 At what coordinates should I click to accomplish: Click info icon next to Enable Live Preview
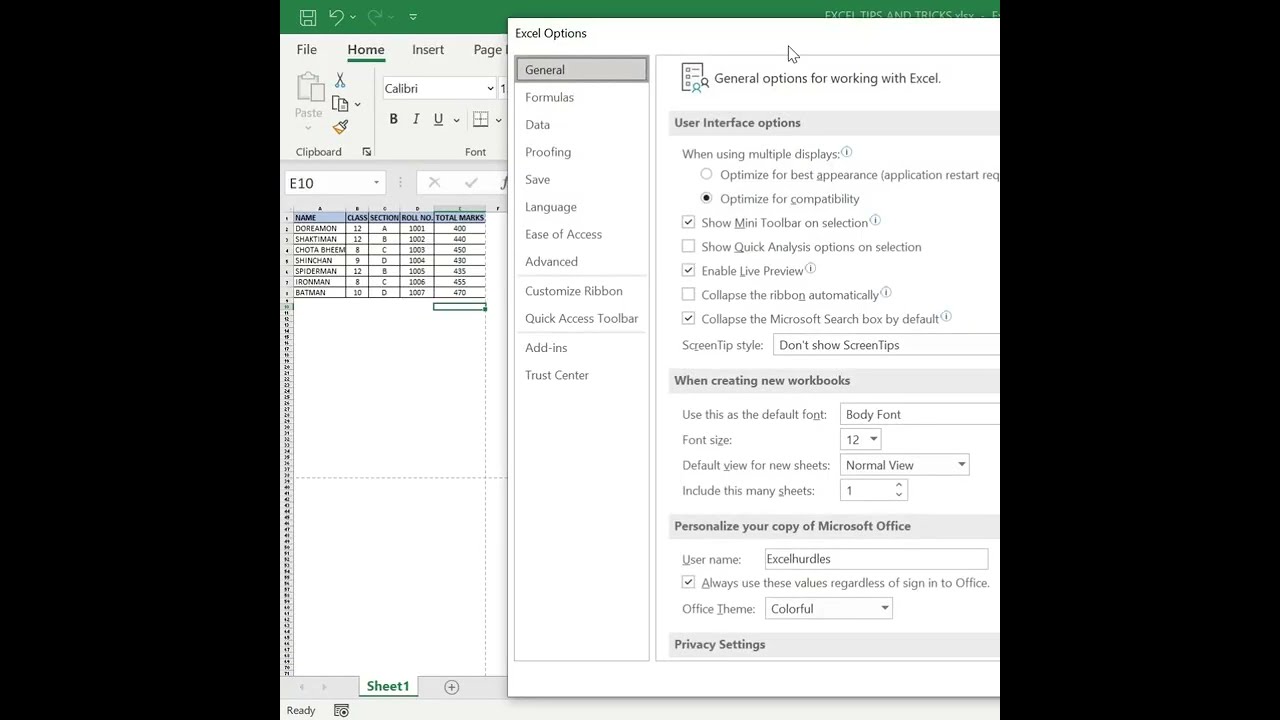[810, 268]
